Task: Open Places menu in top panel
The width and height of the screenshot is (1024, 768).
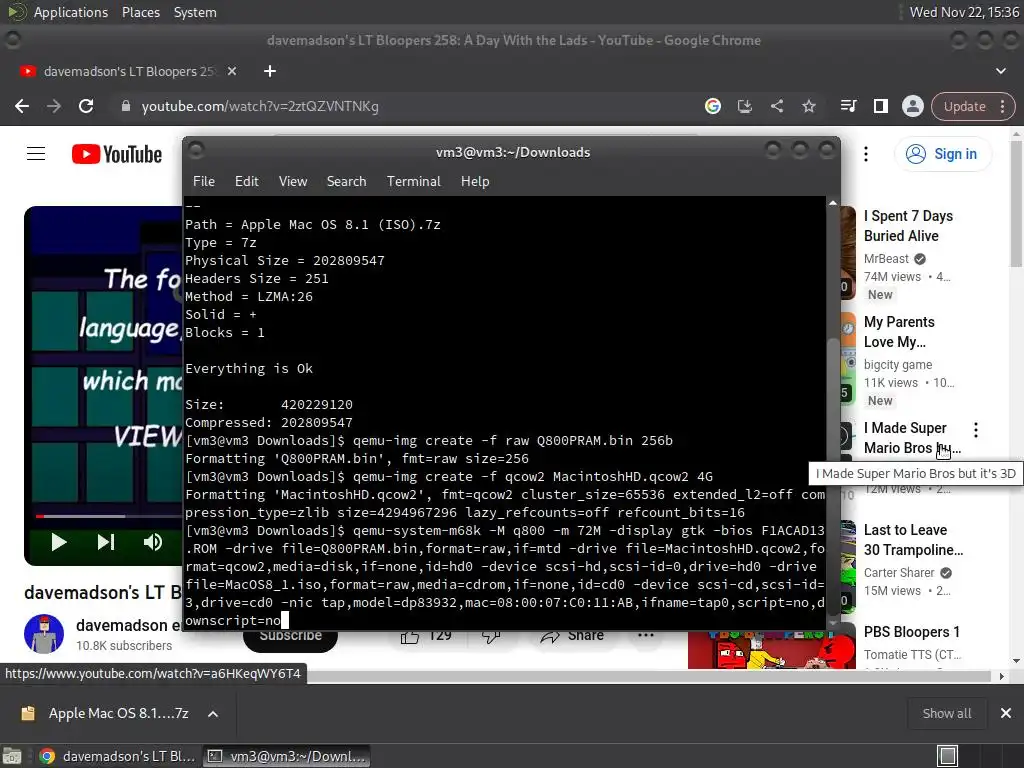Action: [140, 12]
